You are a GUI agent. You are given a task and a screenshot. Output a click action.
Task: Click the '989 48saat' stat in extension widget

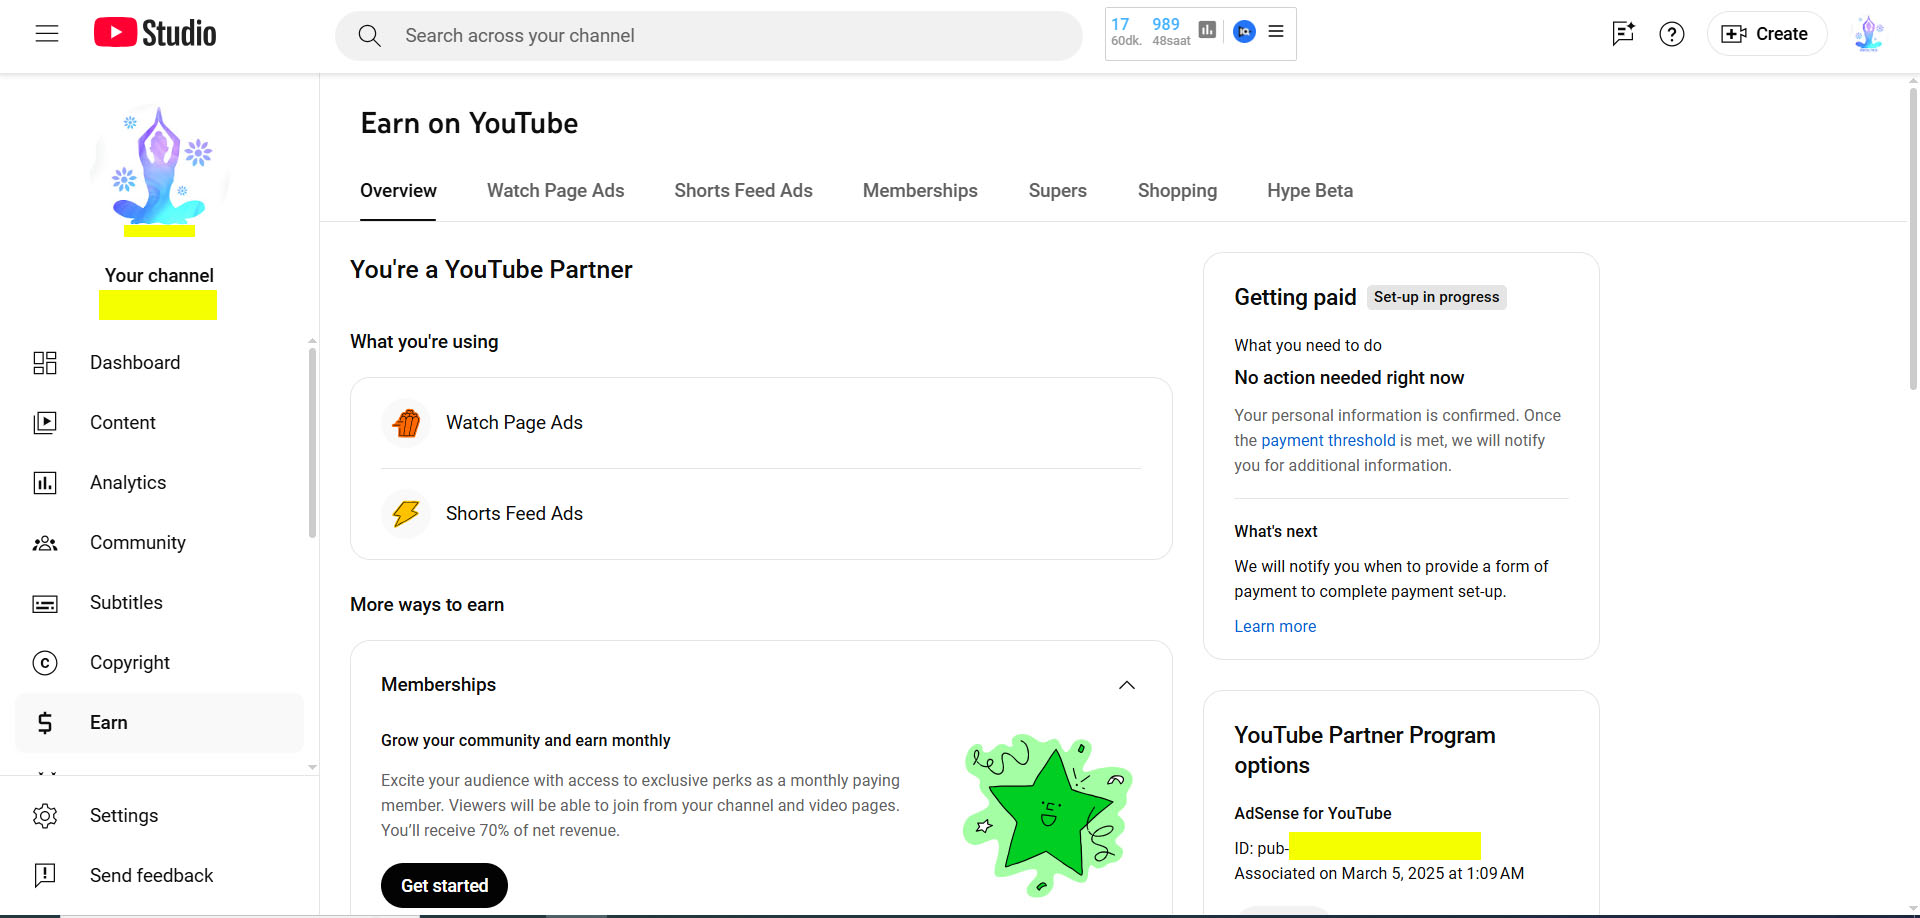click(1170, 32)
